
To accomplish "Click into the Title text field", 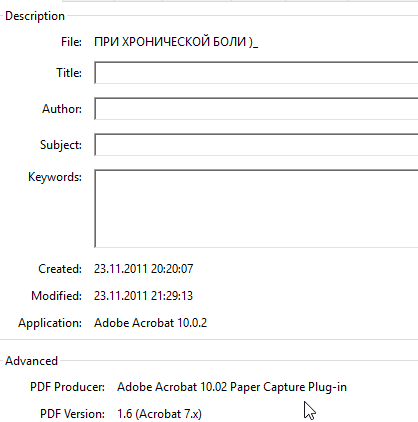I will [256, 73].
